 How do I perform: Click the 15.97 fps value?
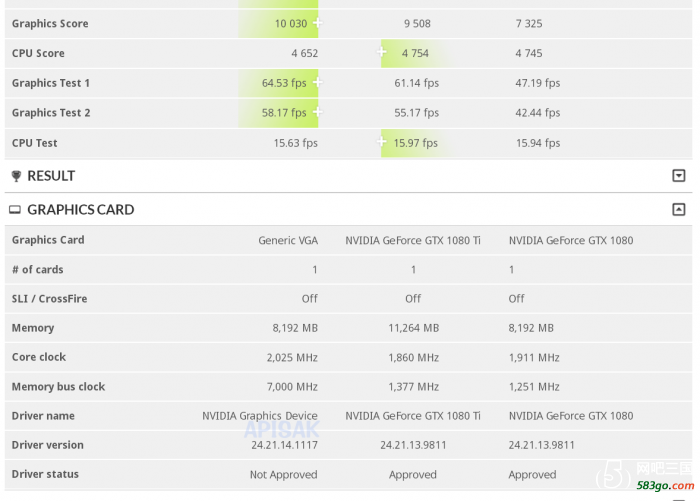coord(416,143)
